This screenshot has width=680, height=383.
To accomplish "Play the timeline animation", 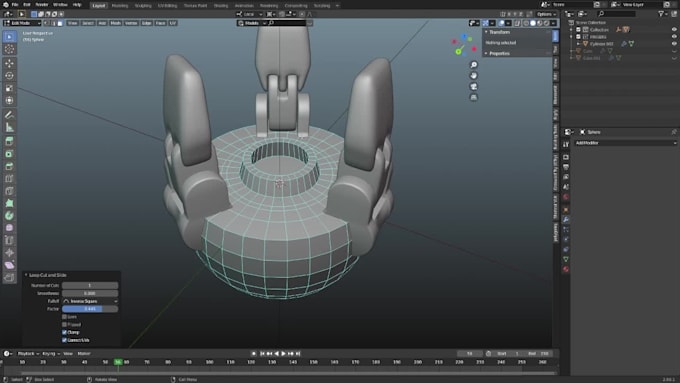I will [284, 354].
